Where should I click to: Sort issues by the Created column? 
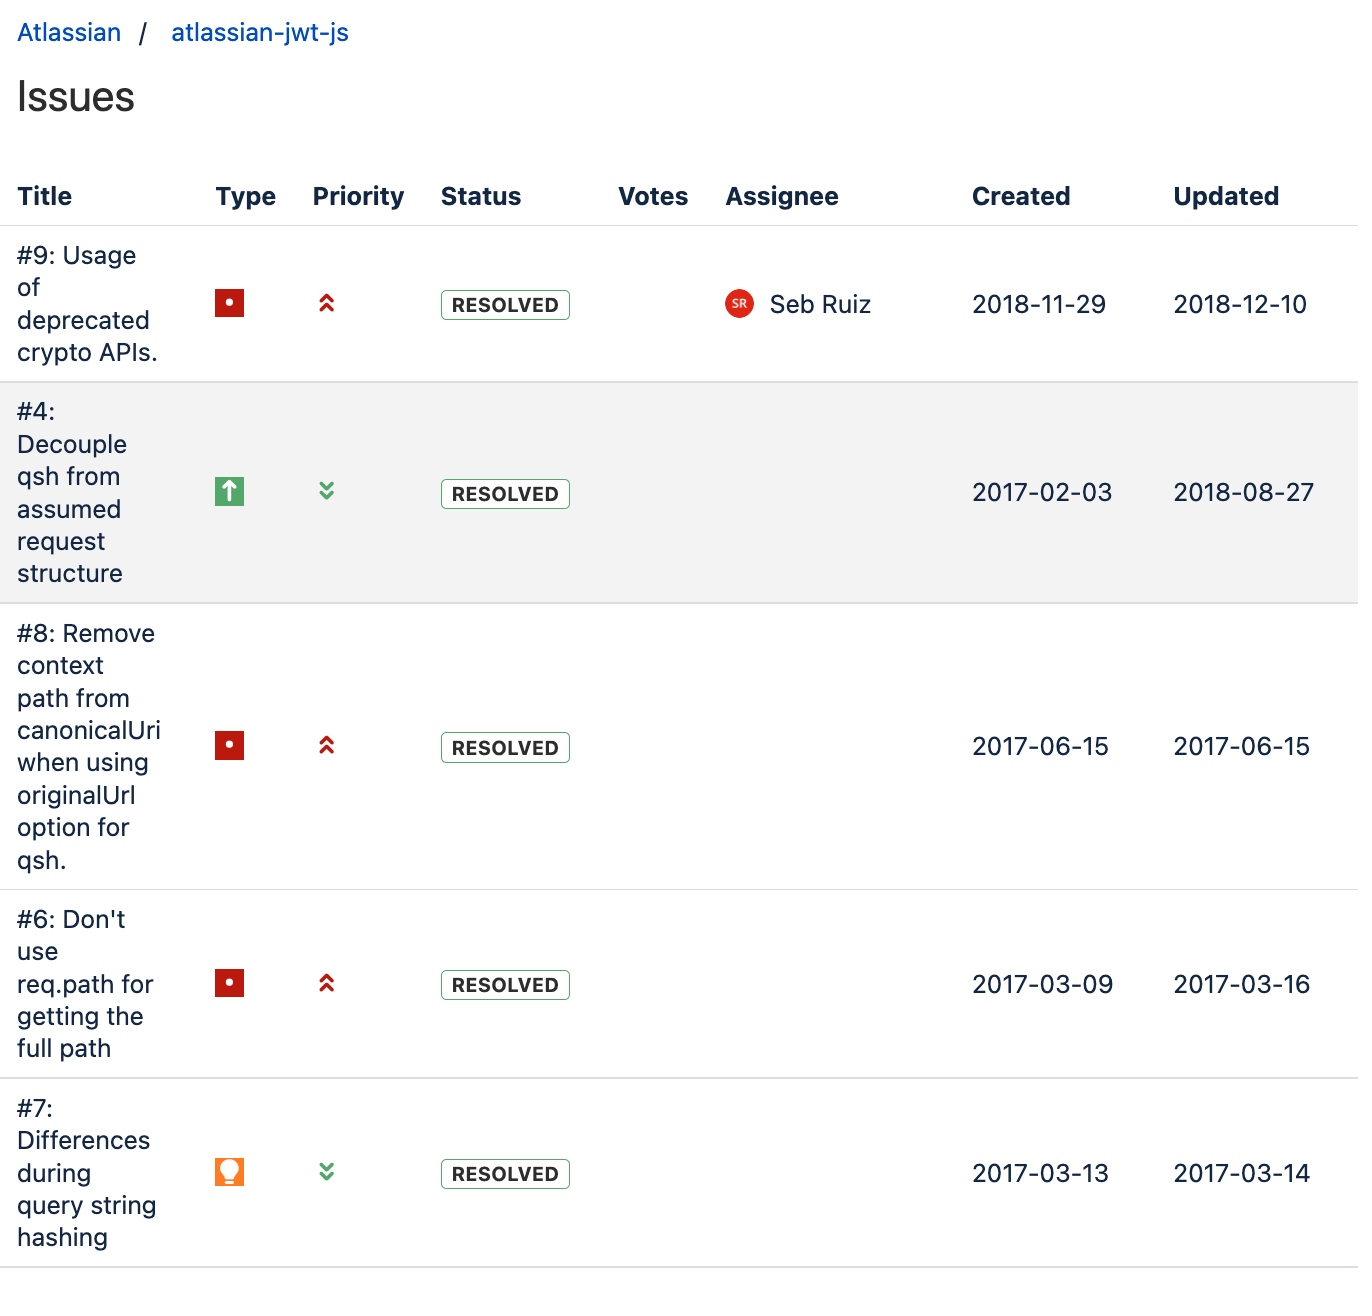coord(1021,196)
